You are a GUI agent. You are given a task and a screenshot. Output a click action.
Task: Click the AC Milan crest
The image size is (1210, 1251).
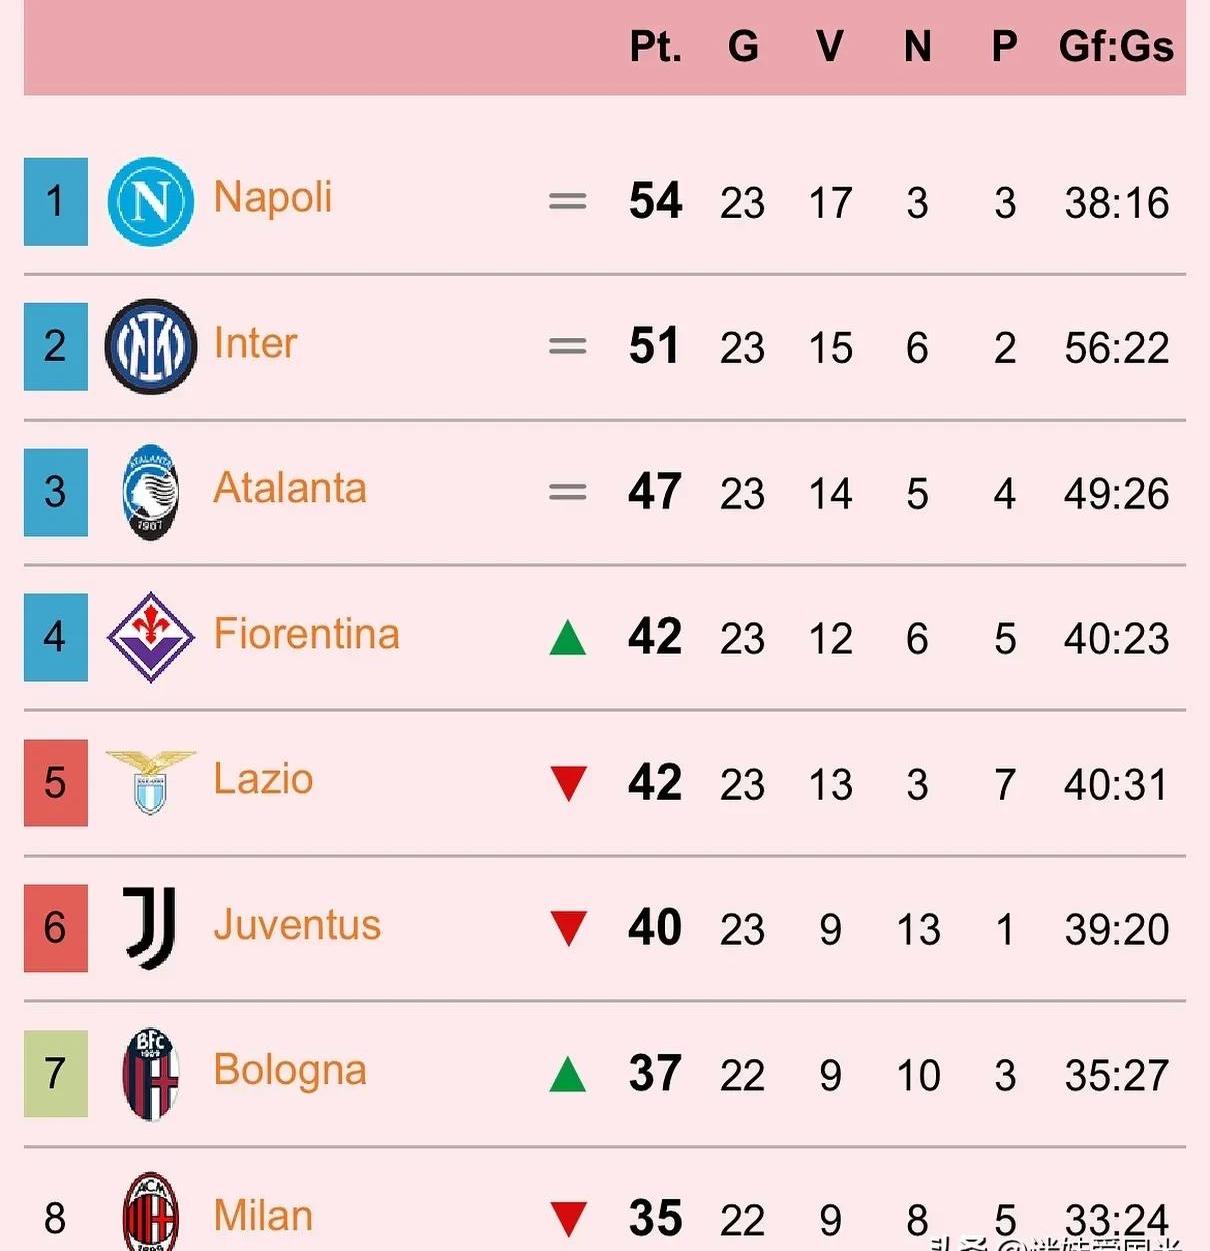(150, 1212)
